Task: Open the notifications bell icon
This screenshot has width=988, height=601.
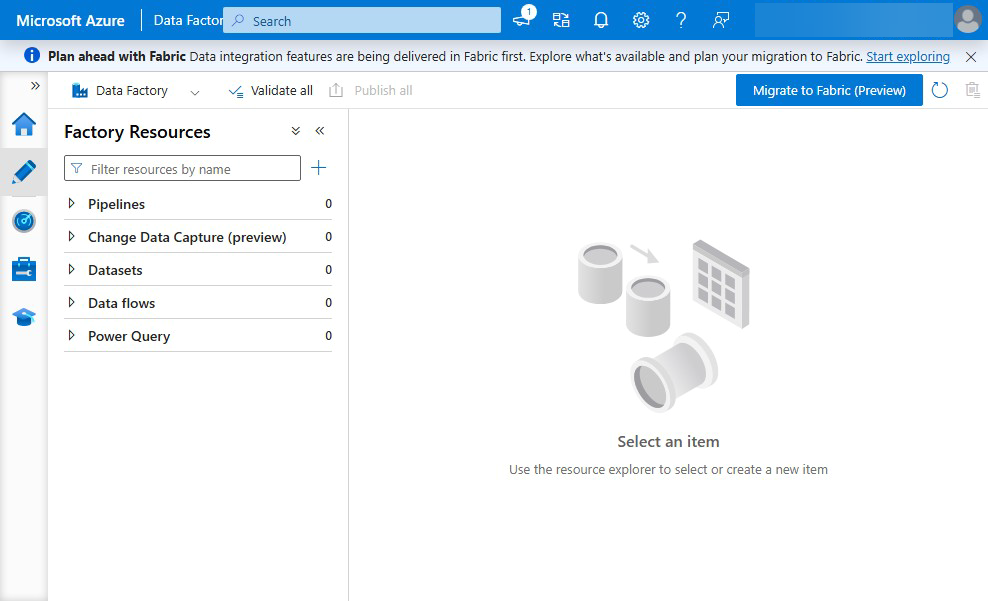Action: [x=601, y=20]
